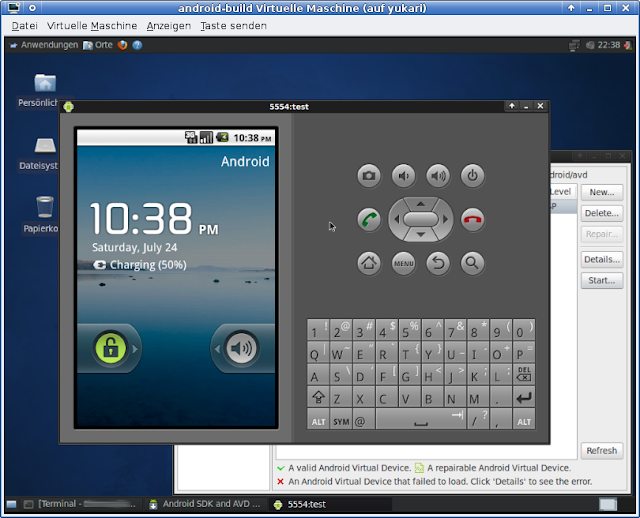Click the @ key on emulator keyboard
This screenshot has width=640, height=518.
pos(364,420)
